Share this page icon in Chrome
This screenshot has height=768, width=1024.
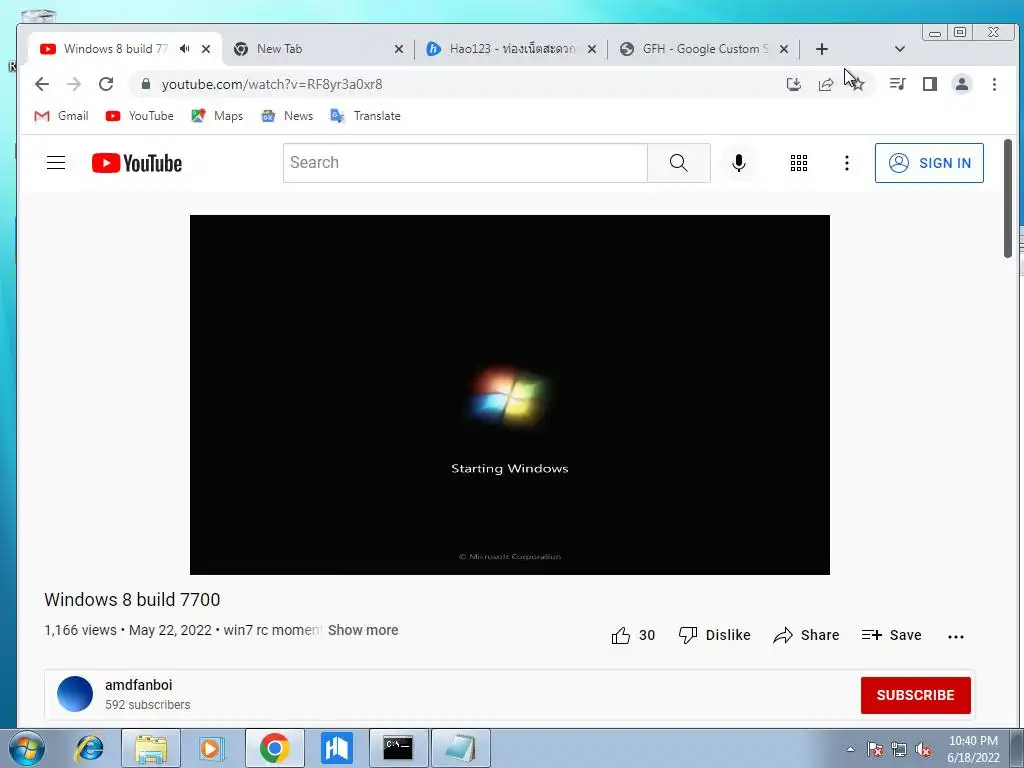pos(825,84)
